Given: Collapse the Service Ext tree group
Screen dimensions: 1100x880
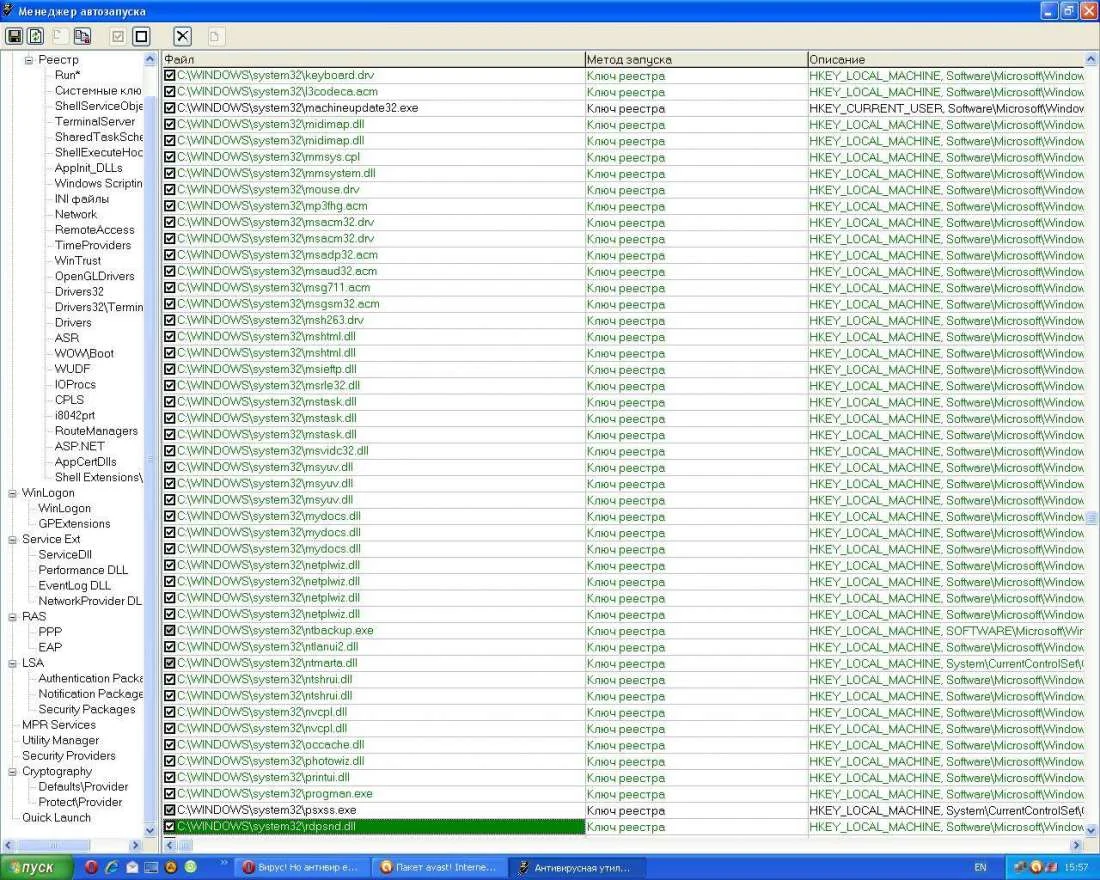Looking at the screenshot, I should (x=12, y=540).
